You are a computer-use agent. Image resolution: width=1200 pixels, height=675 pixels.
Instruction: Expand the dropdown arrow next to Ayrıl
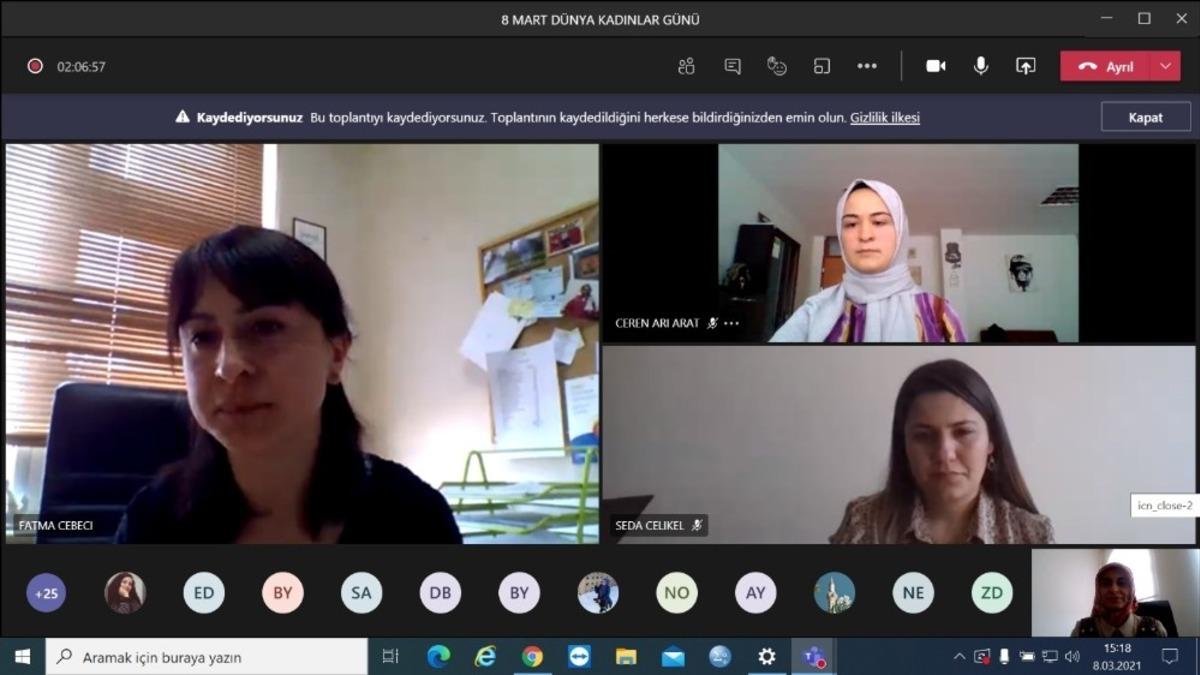1165,66
